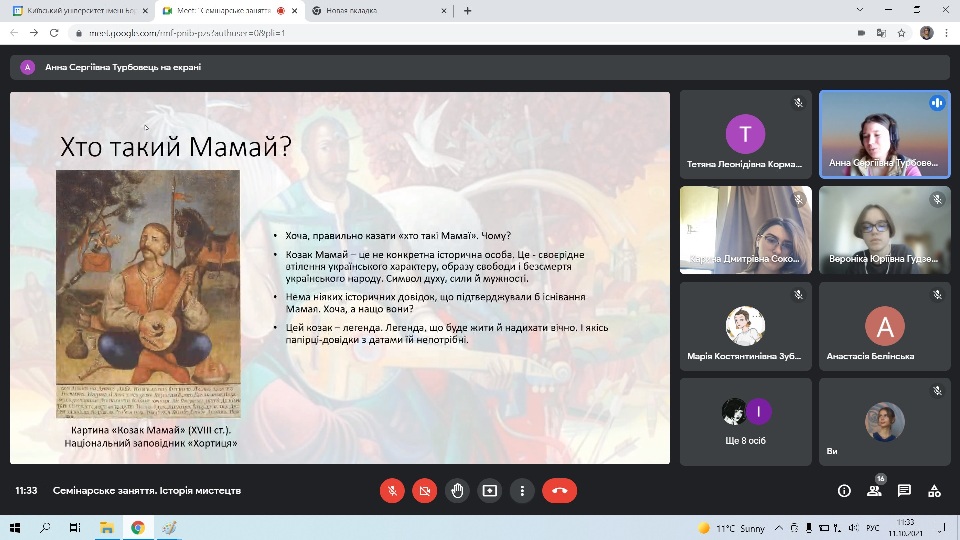Click the slide title 'Хто такий Мамай?'
Screen dimensions: 960x540
tap(176, 147)
